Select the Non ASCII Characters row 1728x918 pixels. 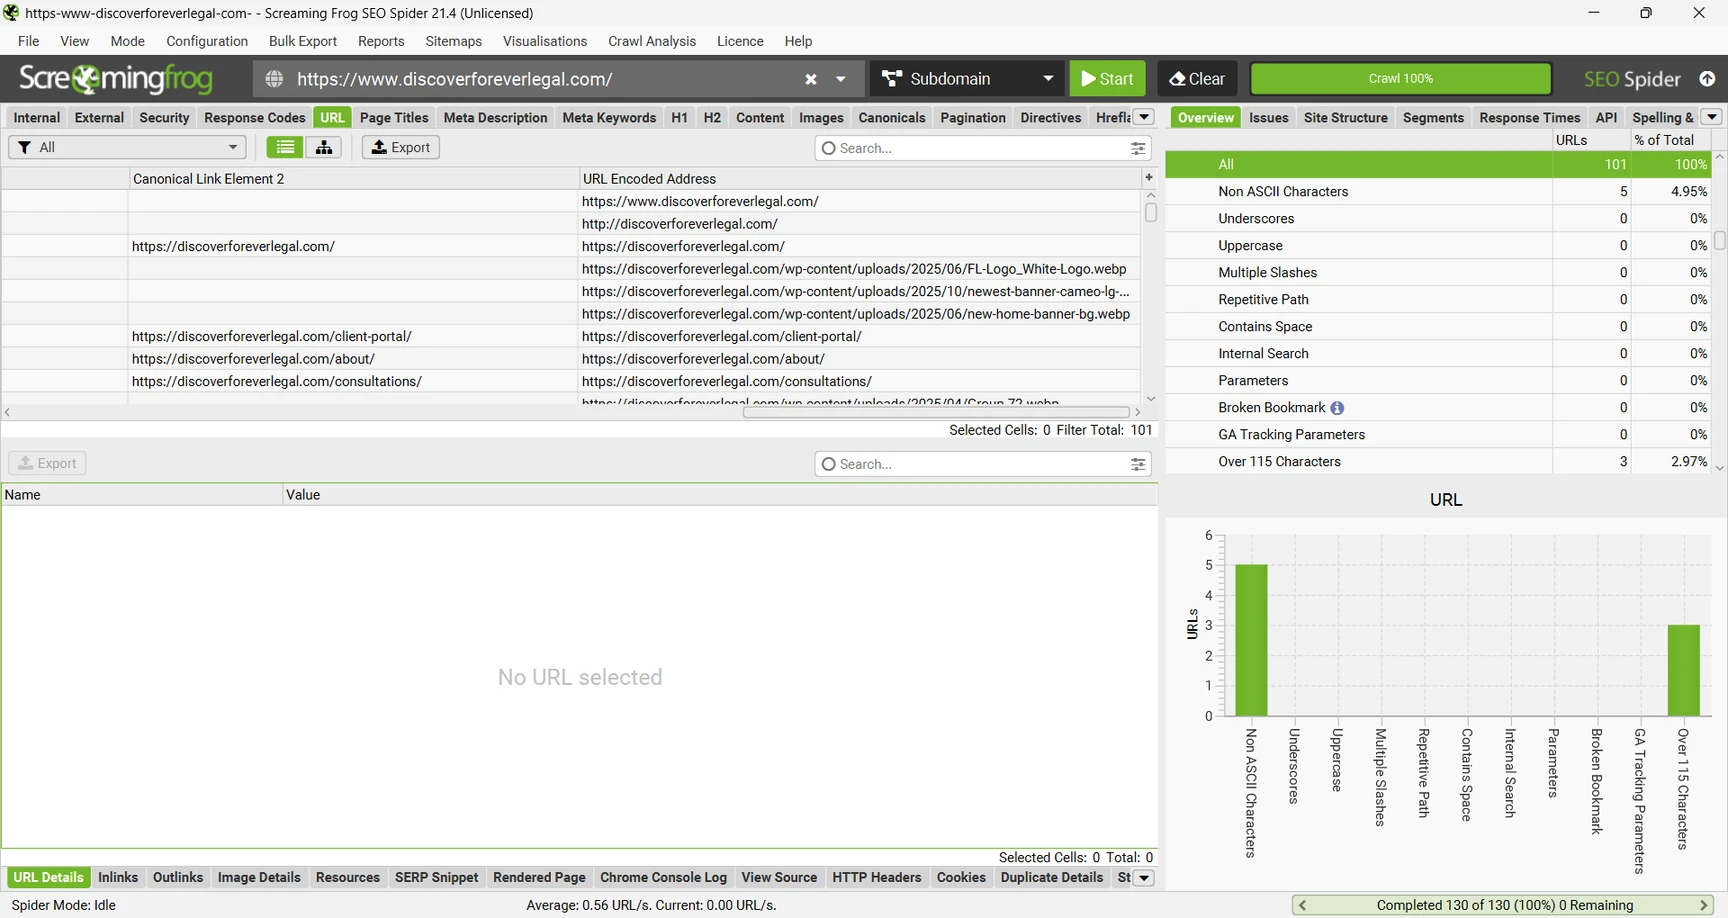click(1439, 191)
